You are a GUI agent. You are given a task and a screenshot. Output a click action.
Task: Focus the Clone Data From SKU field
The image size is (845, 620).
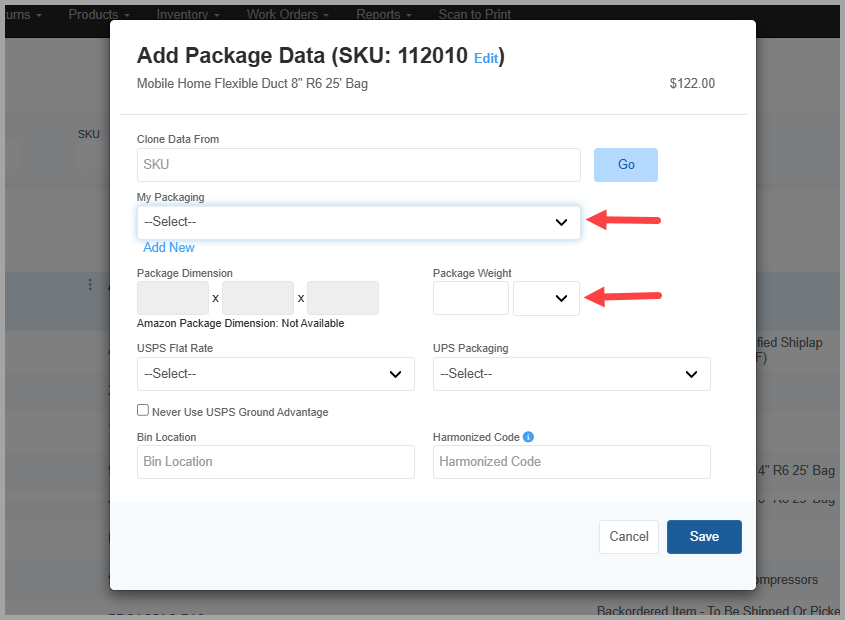click(358, 165)
